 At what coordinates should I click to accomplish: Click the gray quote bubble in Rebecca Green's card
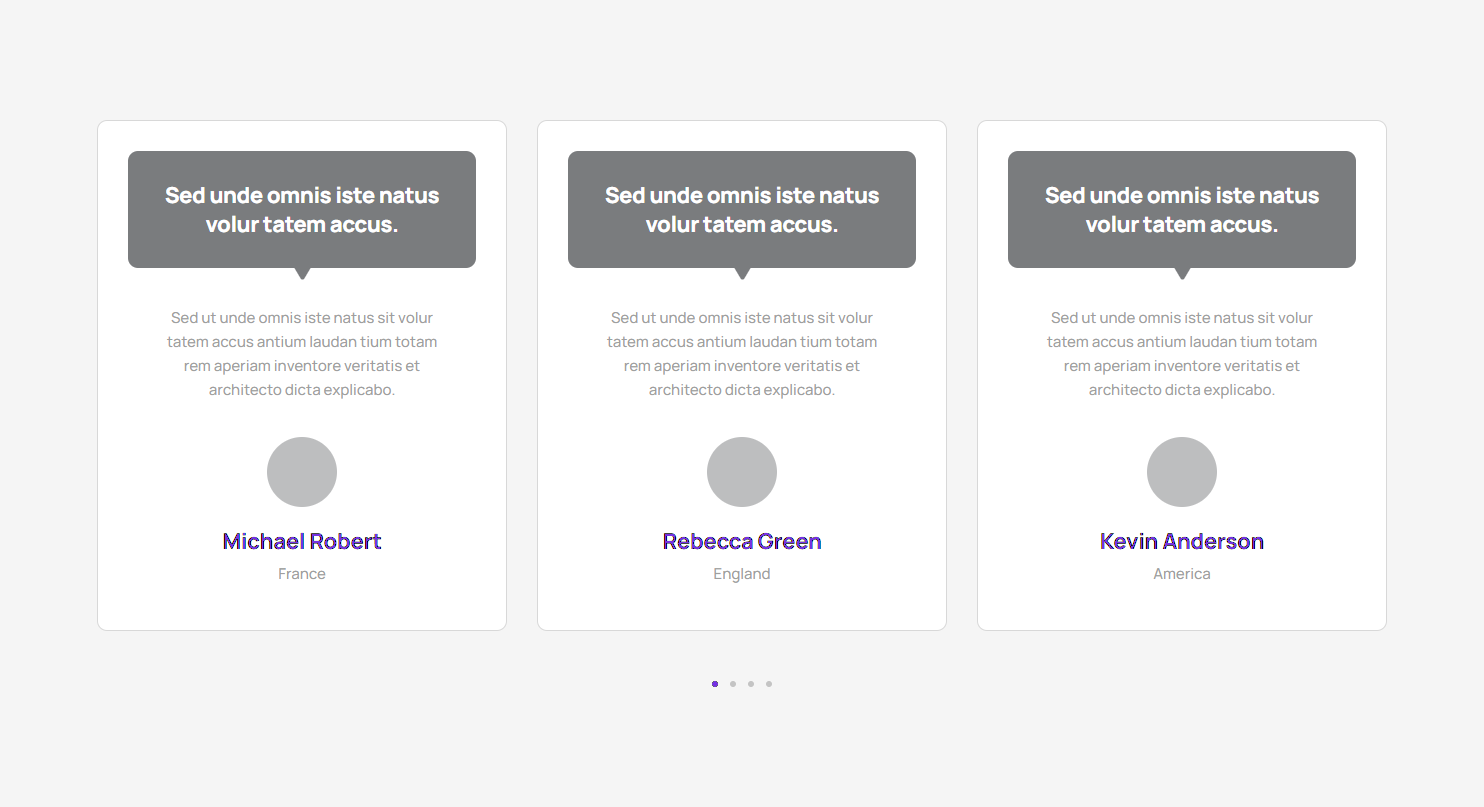click(x=742, y=209)
